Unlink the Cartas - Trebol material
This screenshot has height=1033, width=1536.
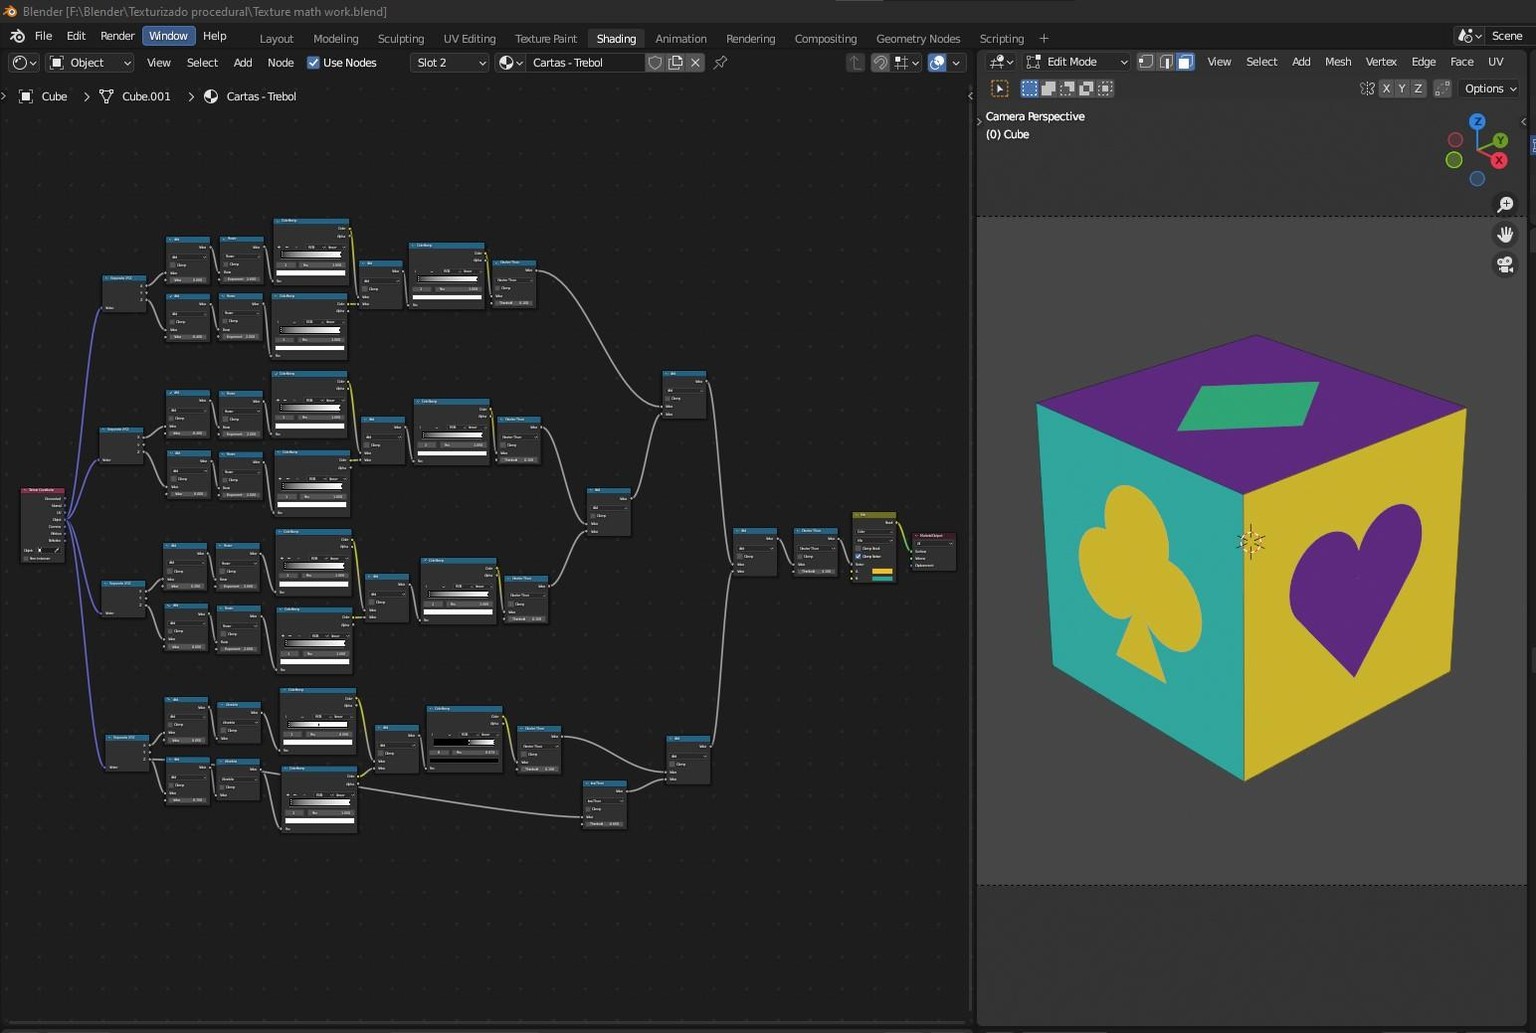point(695,62)
